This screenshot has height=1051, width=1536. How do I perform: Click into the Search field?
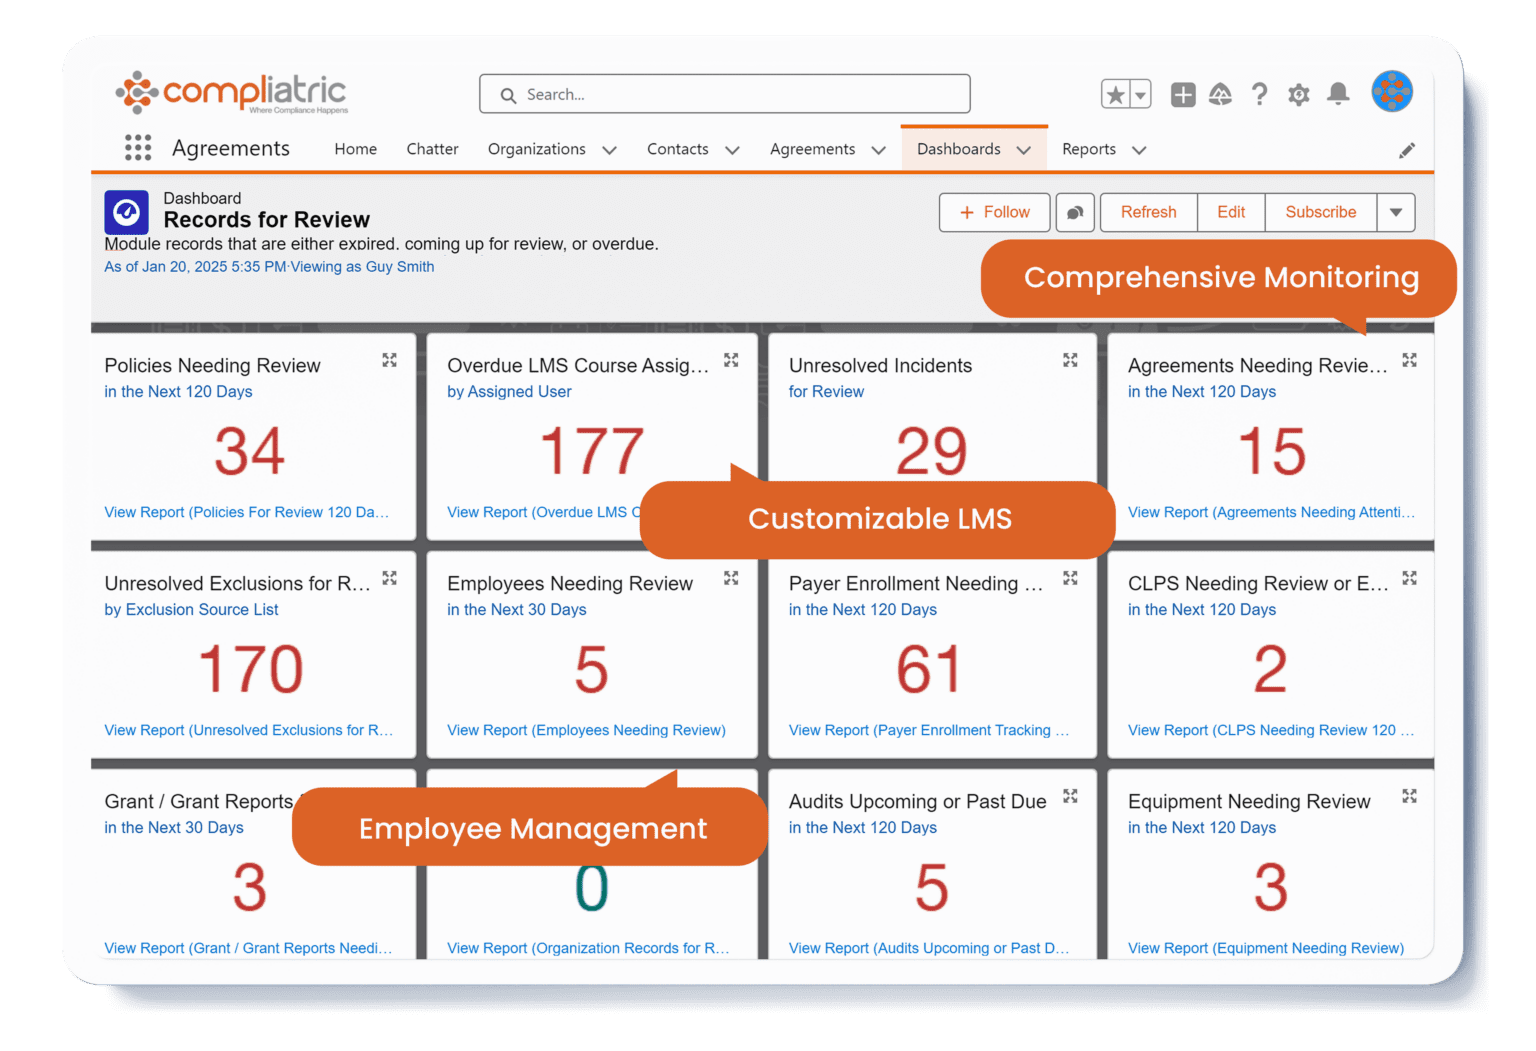(x=725, y=94)
